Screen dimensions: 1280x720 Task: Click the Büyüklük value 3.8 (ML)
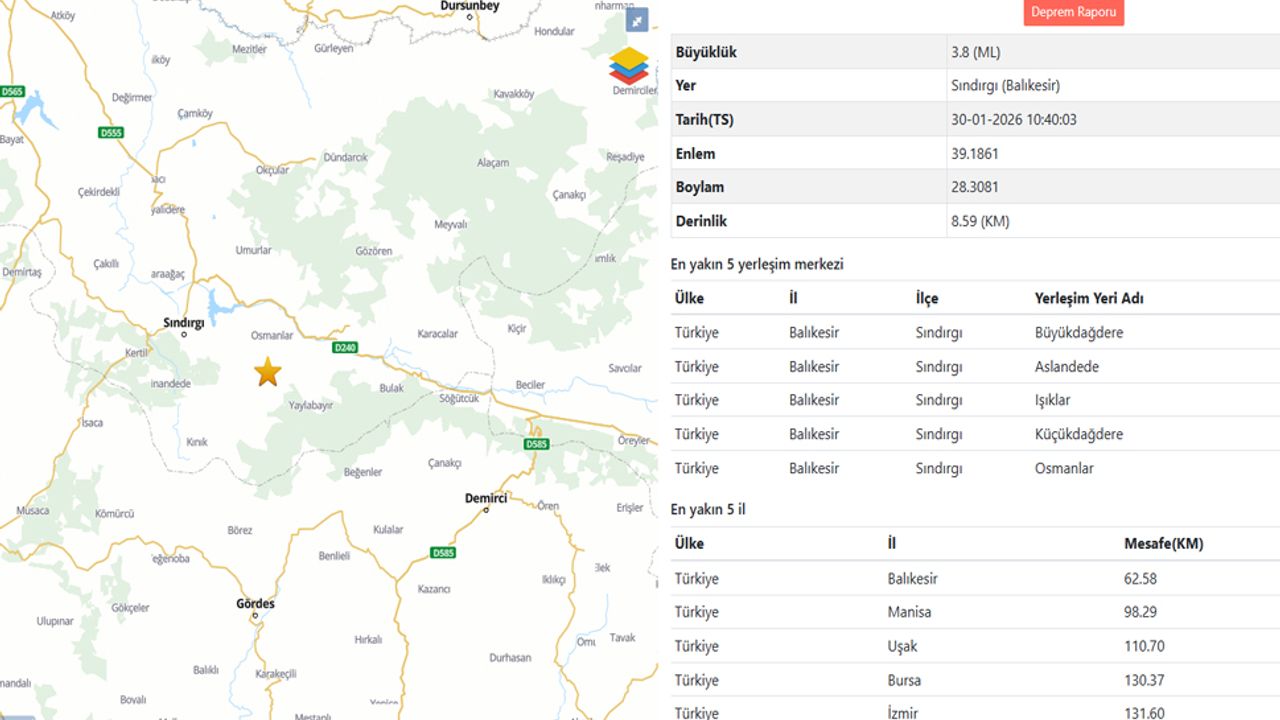[x=975, y=52]
